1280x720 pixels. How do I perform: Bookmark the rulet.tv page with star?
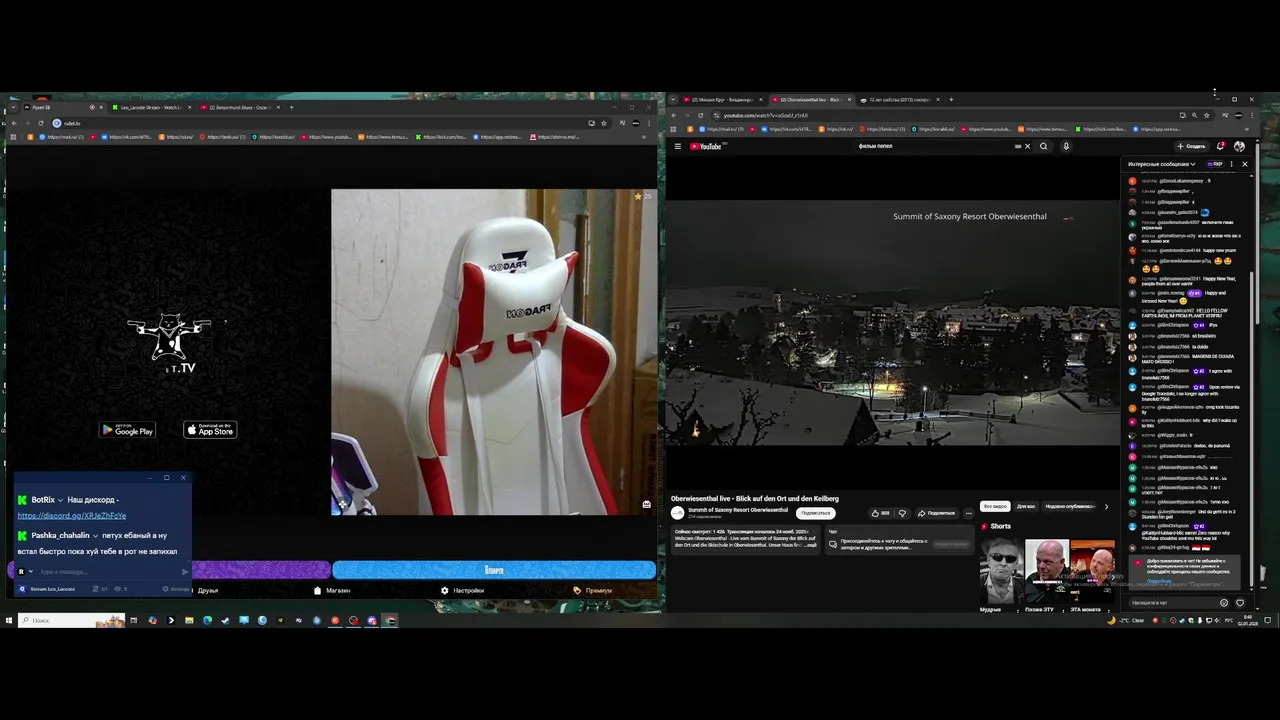click(x=603, y=123)
